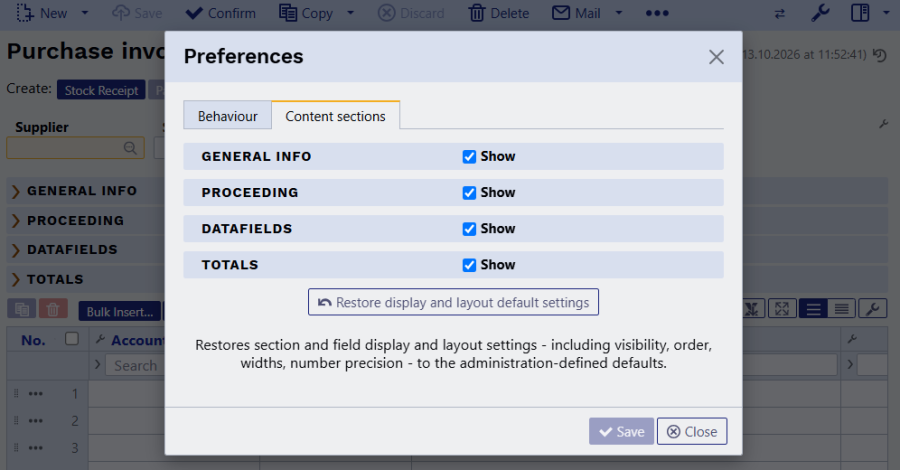Click the Copy toolbar button
The height and width of the screenshot is (470, 900).
[306, 13]
